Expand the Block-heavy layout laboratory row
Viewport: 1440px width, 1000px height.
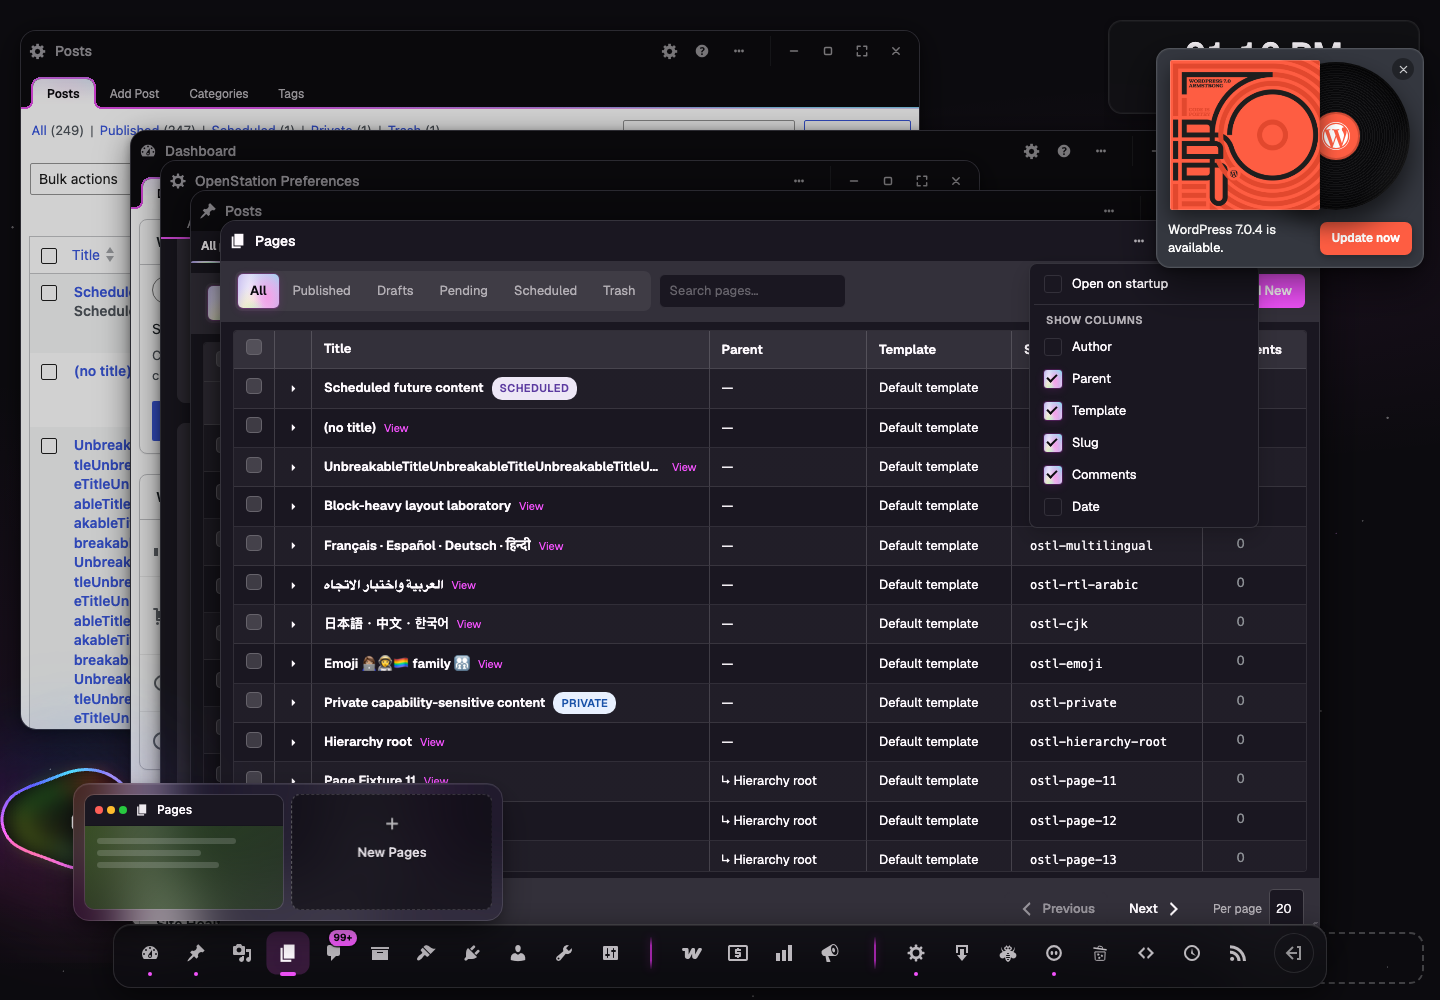pyautogui.click(x=293, y=506)
